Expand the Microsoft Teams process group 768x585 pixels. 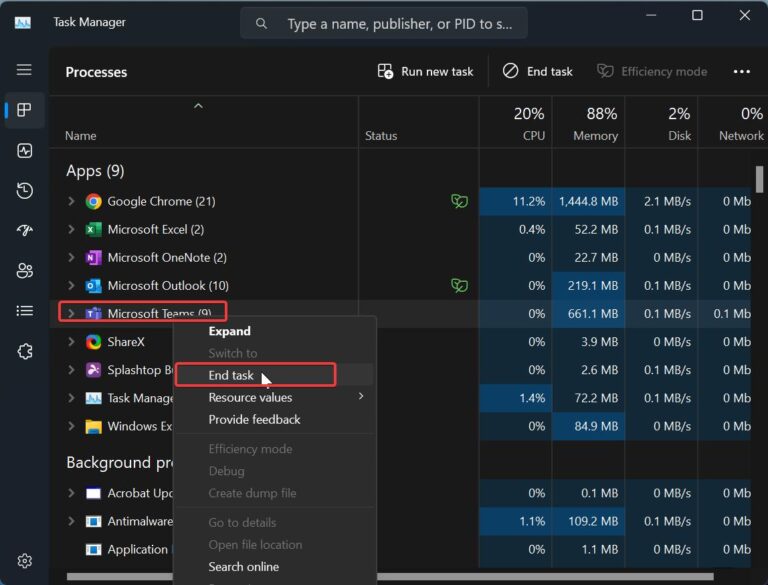72,314
